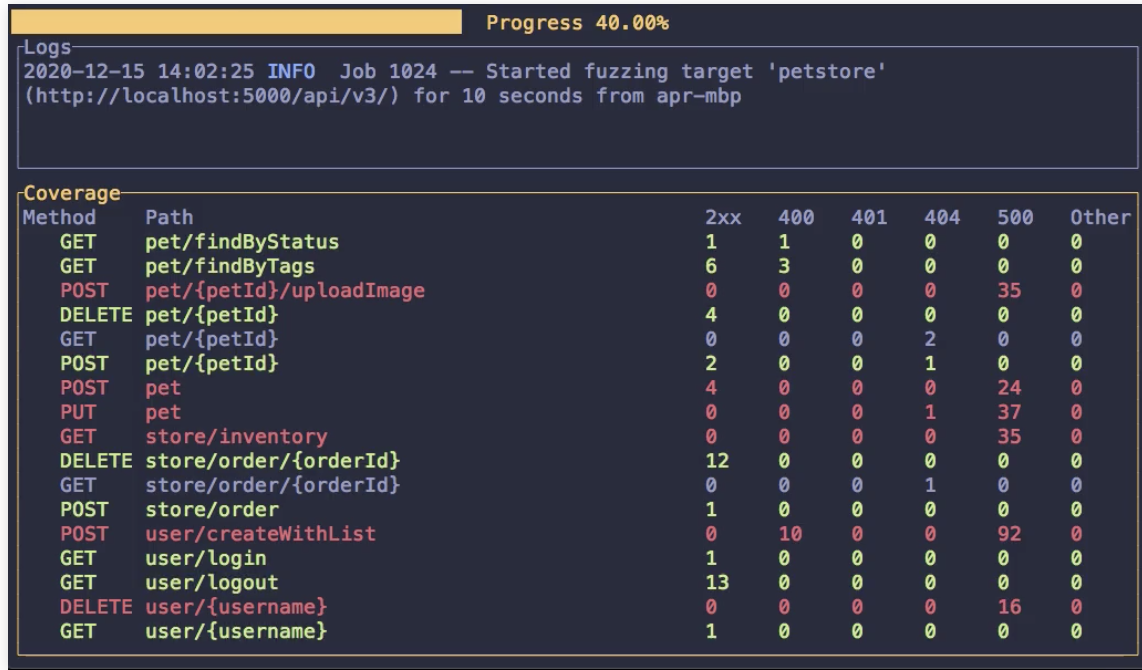Click the 500 column header

pyautogui.click(x=1015, y=217)
